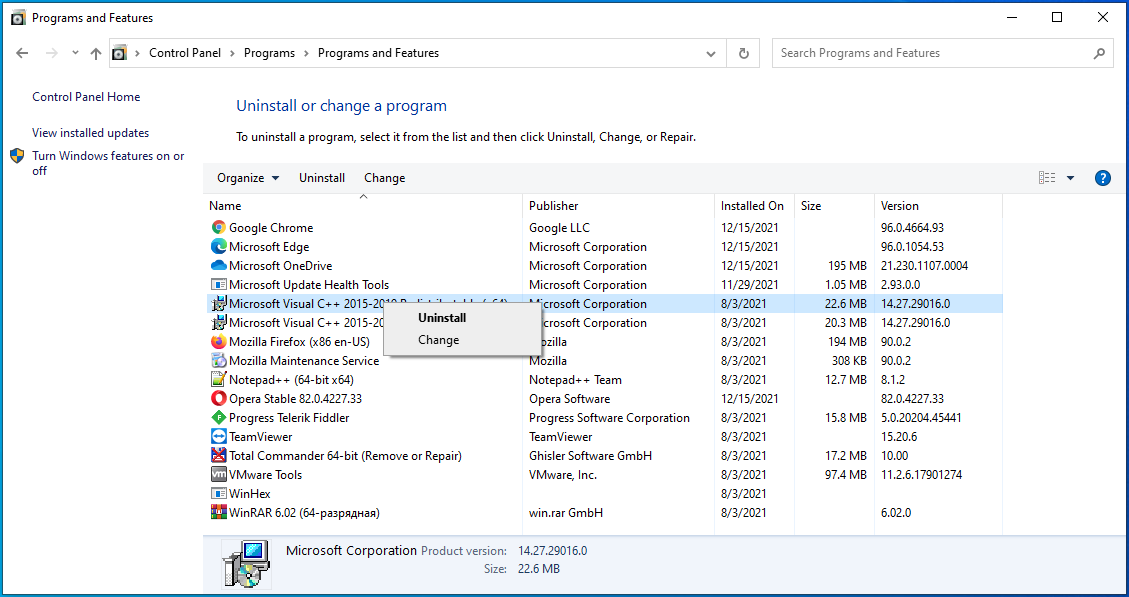Select Opera Stable 82.0.4227.33 entry
The height and width of the screenshot is (597, 1129).
[295, 399]
